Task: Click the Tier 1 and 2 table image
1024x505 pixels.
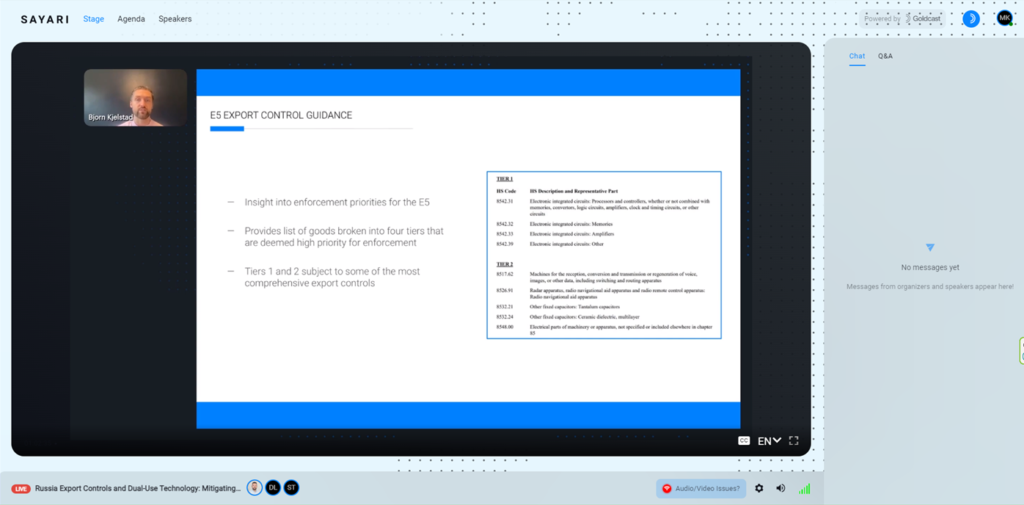Action: click(604, 255)
